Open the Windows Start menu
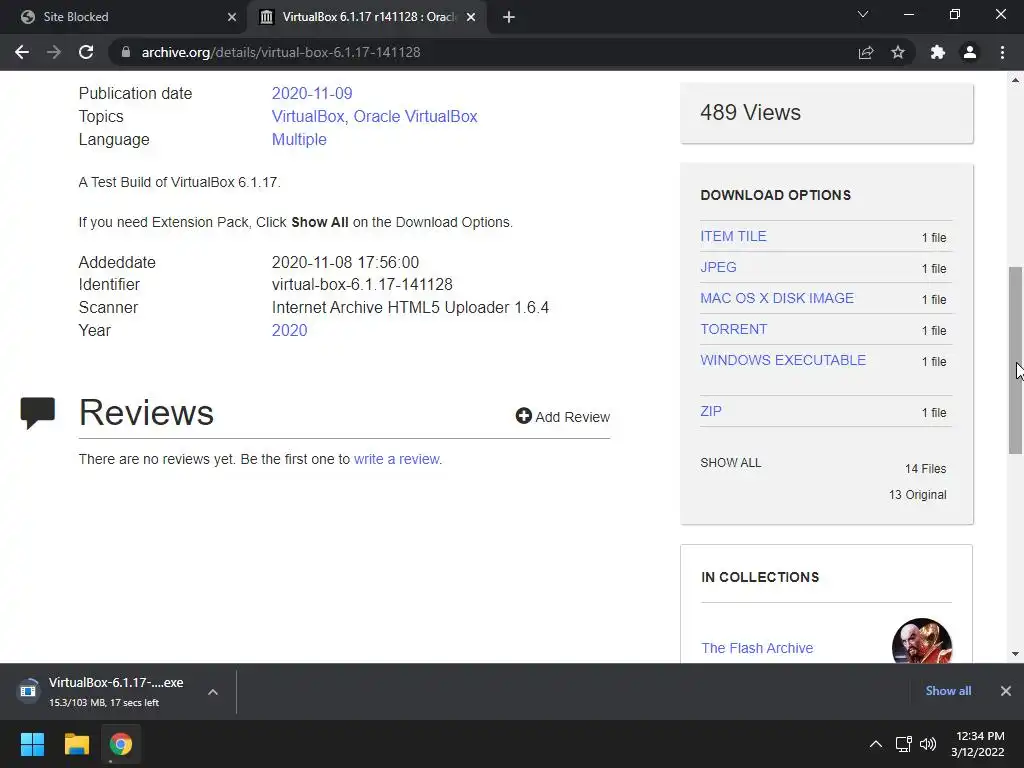This screenshot has height=768, width=1024. [x=32, y=744]
